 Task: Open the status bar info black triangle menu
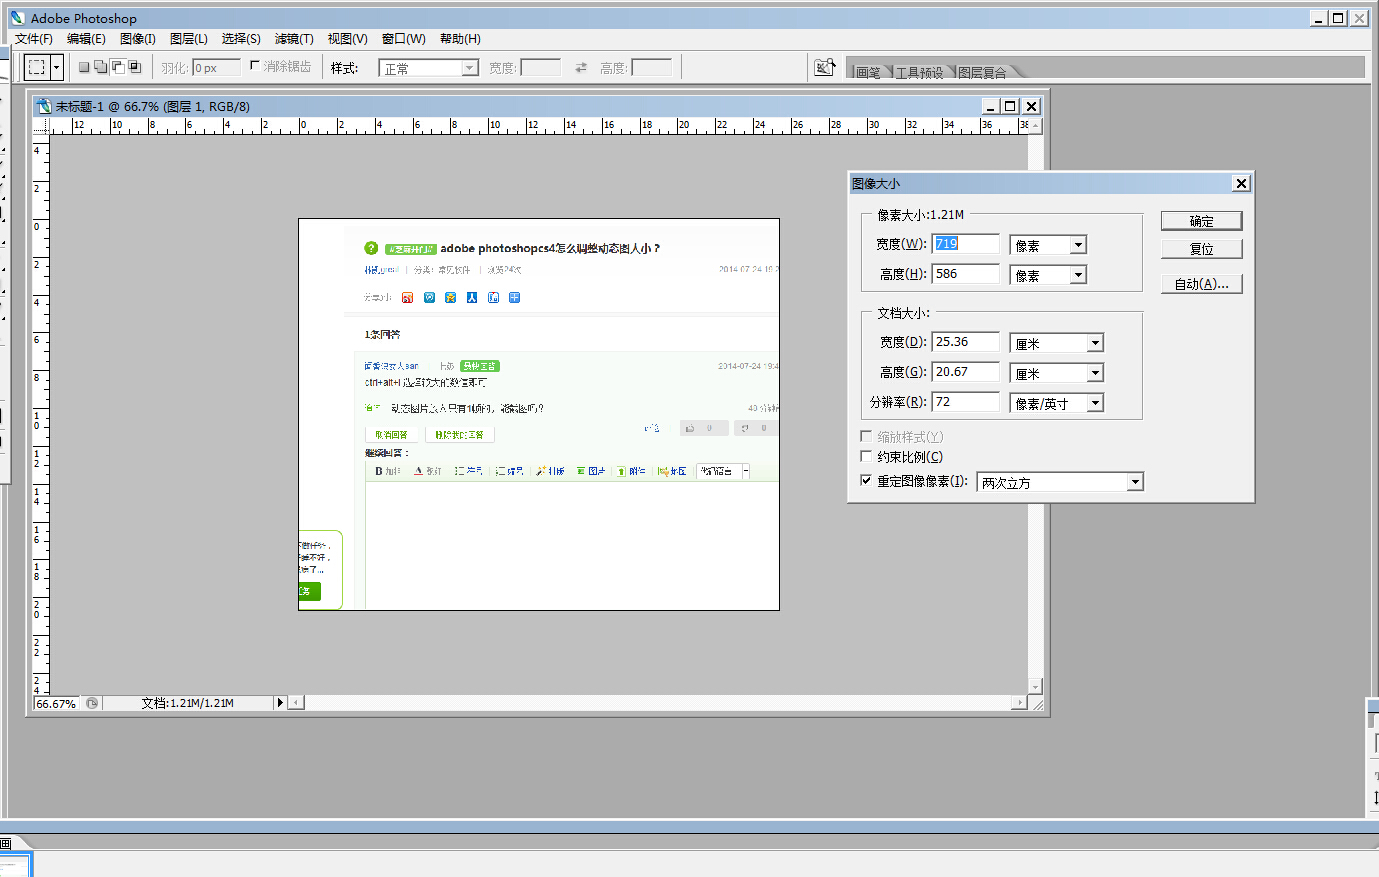tap(281, 703)
